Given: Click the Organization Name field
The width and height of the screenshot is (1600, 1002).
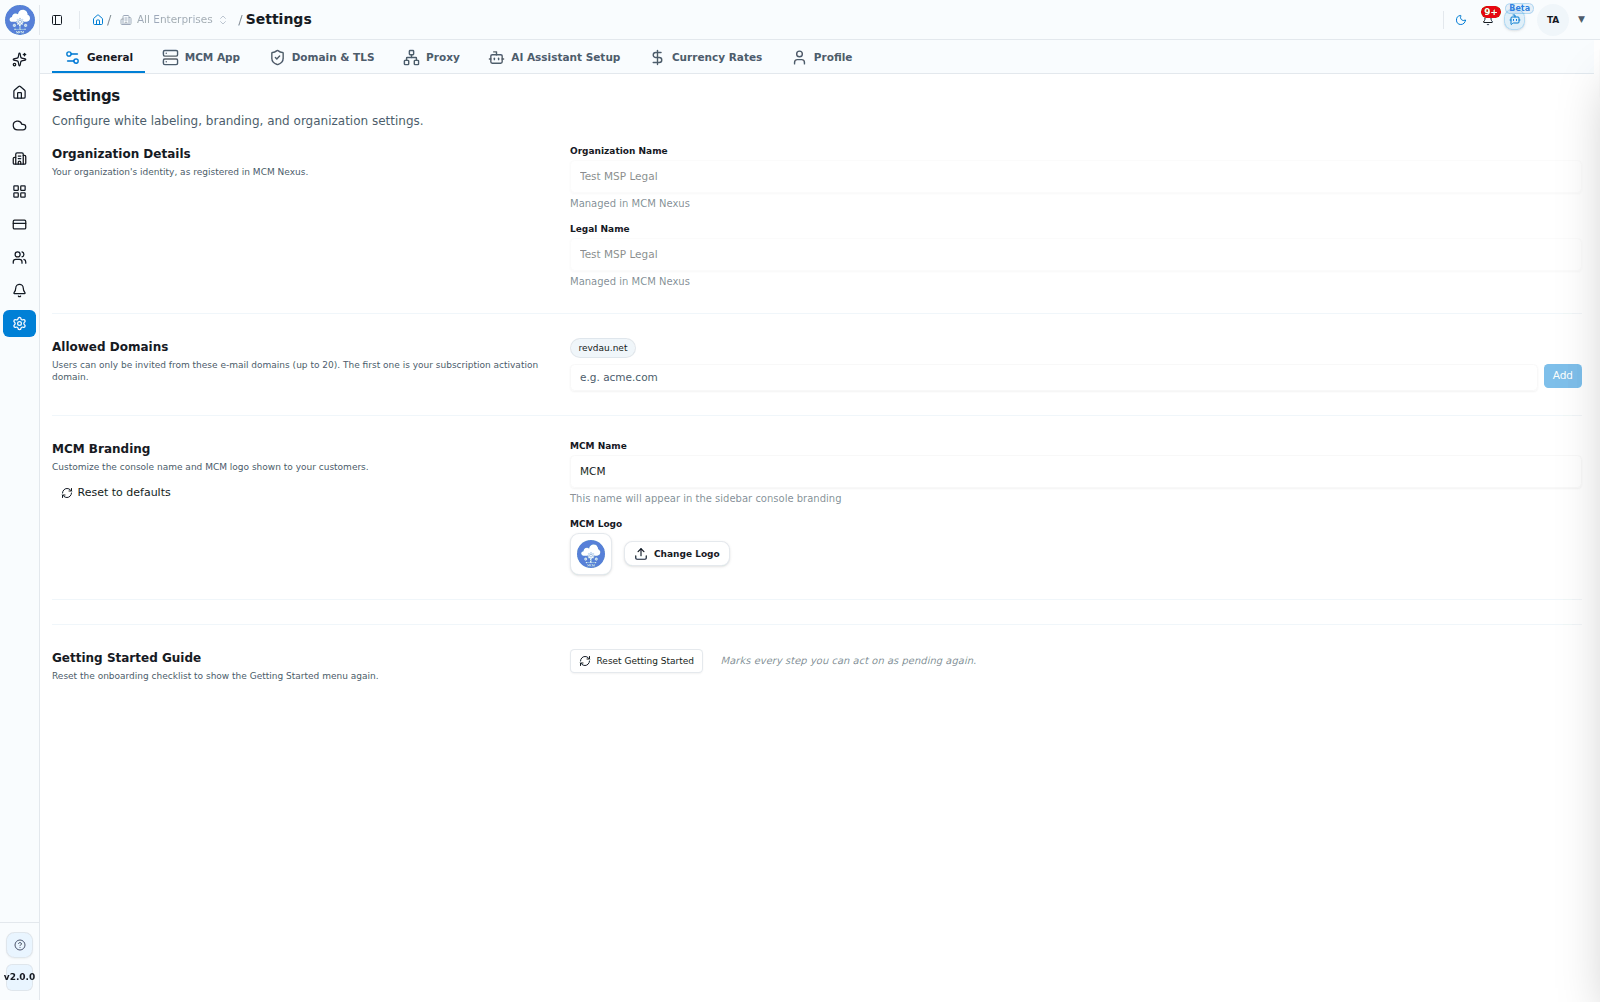Looking at the screenshot, I should [1076, 177].
